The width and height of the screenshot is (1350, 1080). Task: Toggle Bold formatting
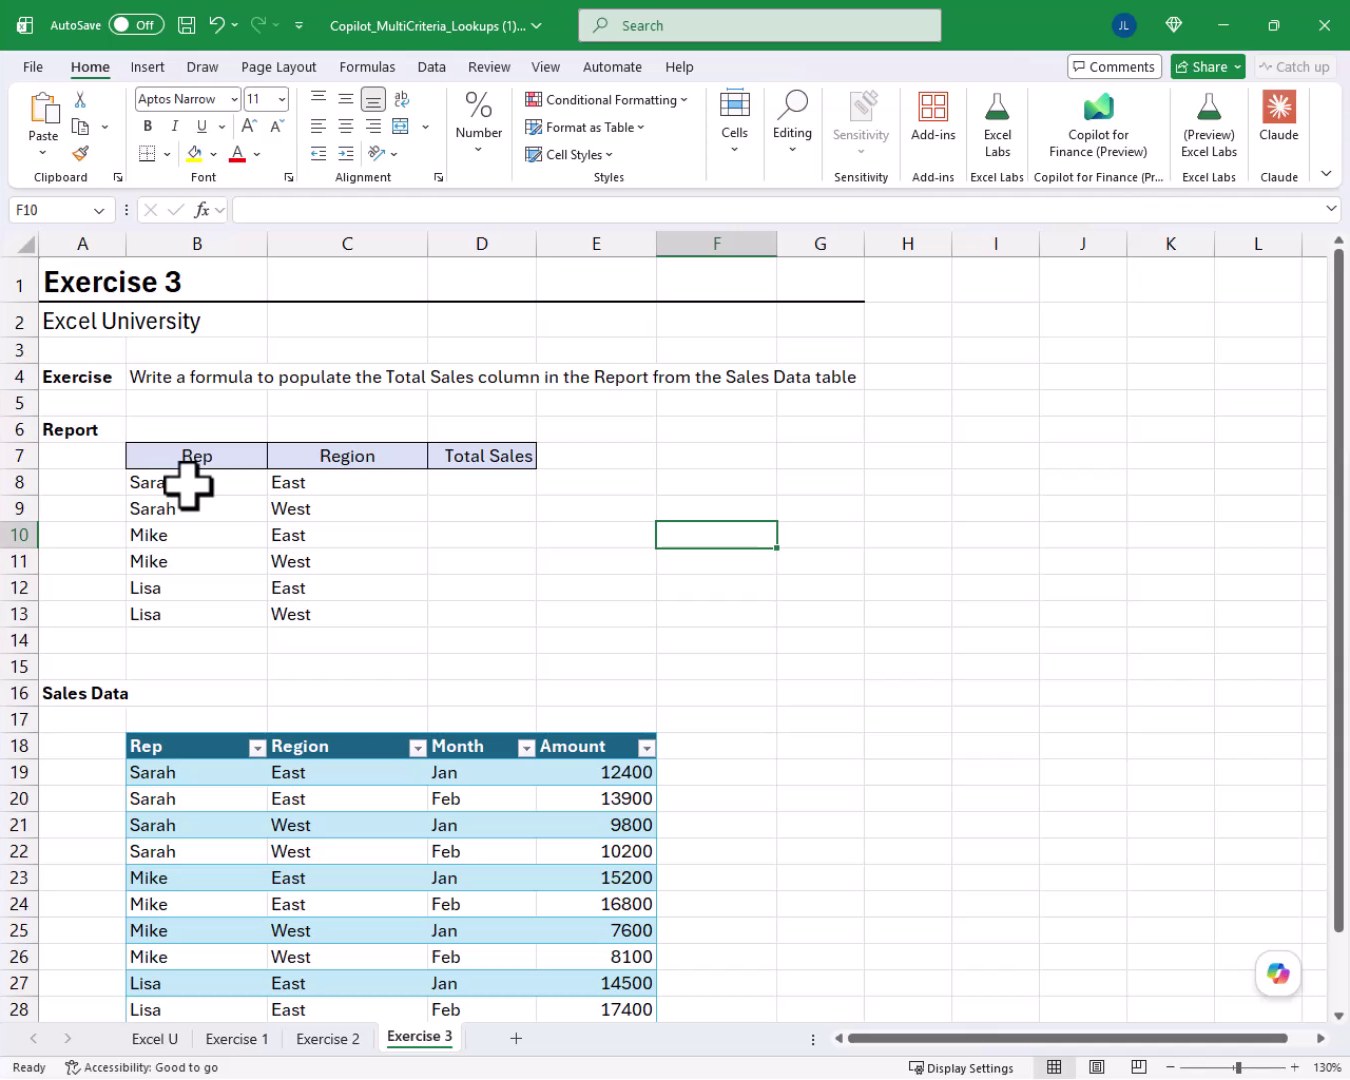[x=147, y=126]
